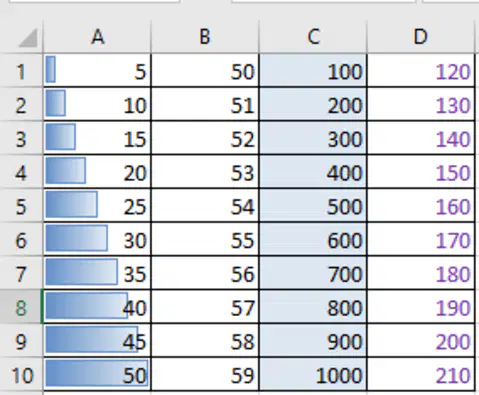Screen dimensions: 479x395
Task: Click cell A10 with full data bar
Action: (97, 374)
